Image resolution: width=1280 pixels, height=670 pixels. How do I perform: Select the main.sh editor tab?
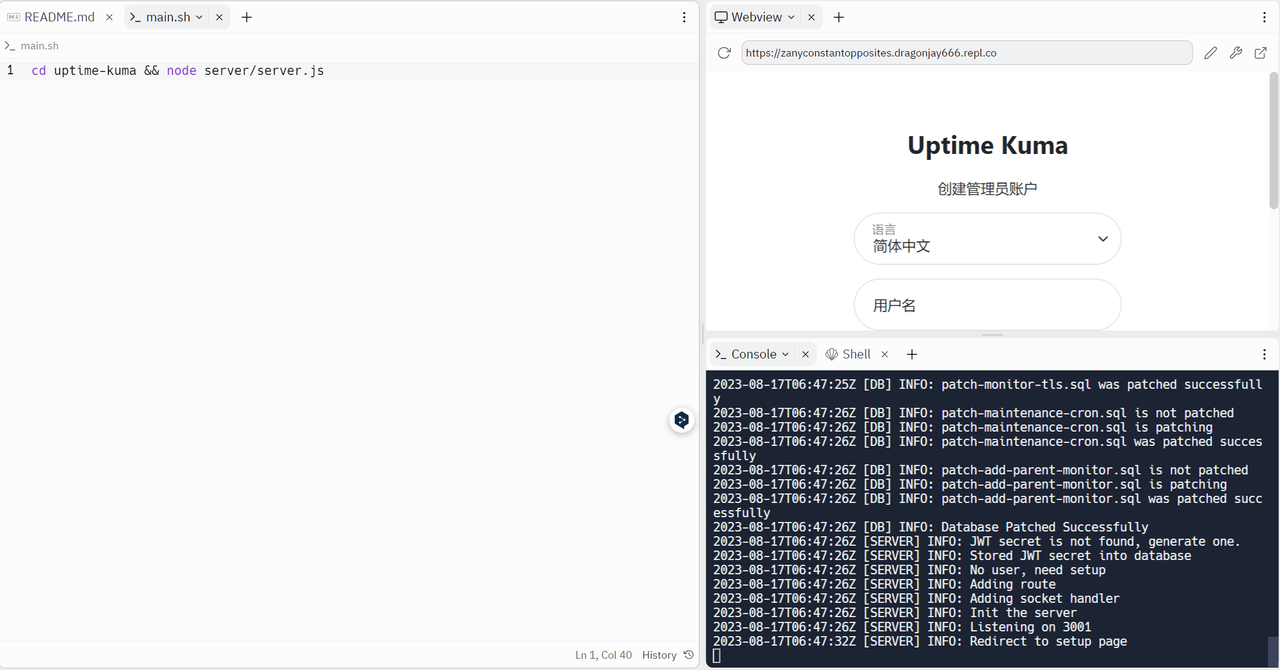pyautogui.click(x=168, y=17)
